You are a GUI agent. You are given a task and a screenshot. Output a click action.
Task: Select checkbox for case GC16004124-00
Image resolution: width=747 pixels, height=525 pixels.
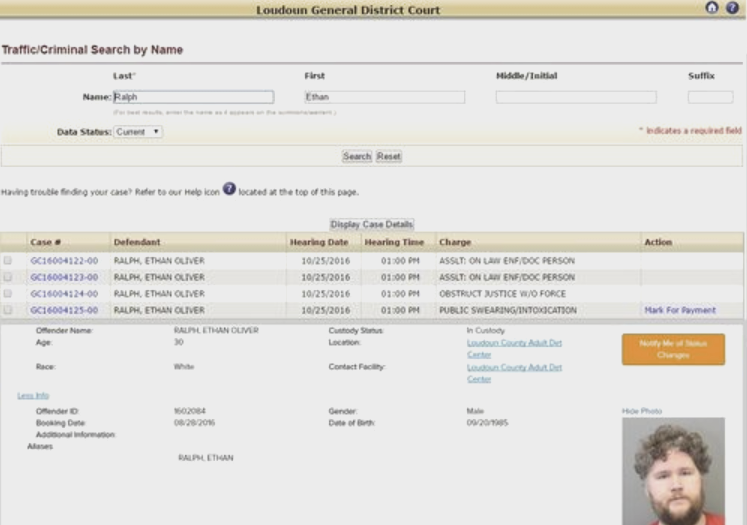pos(8,293)
